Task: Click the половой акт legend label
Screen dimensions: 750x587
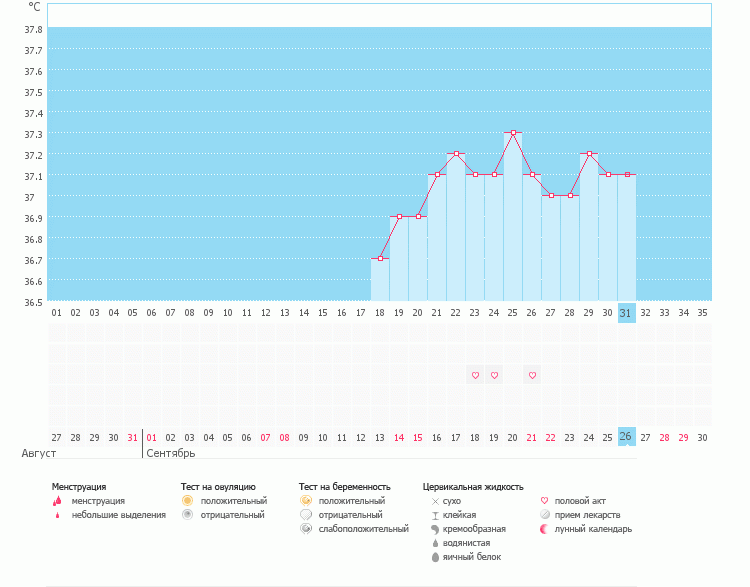Action: 580,500
